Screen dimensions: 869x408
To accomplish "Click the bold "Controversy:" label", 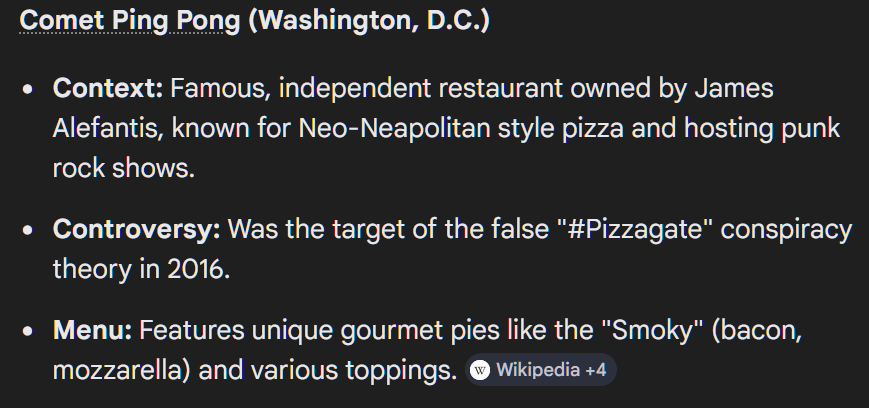I will (137, 230).
